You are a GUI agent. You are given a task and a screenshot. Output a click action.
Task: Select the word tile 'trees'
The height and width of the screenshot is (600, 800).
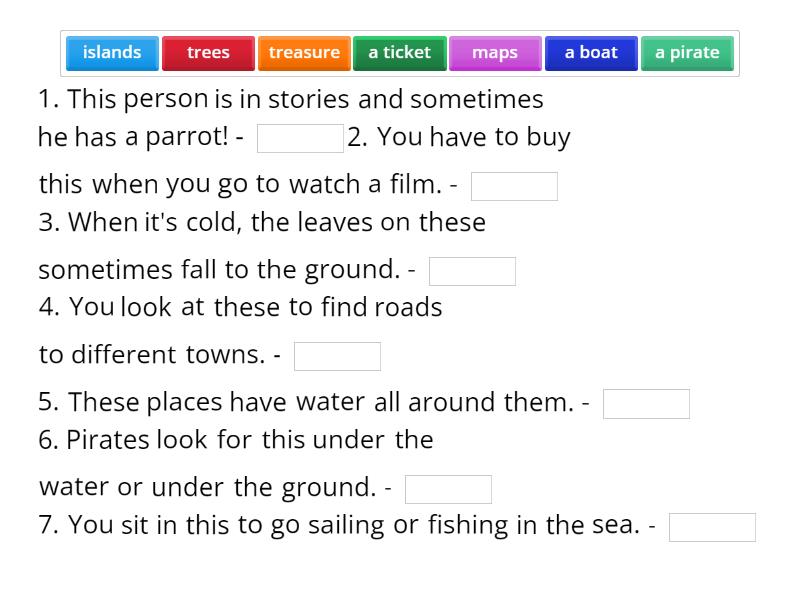point(208,52)
